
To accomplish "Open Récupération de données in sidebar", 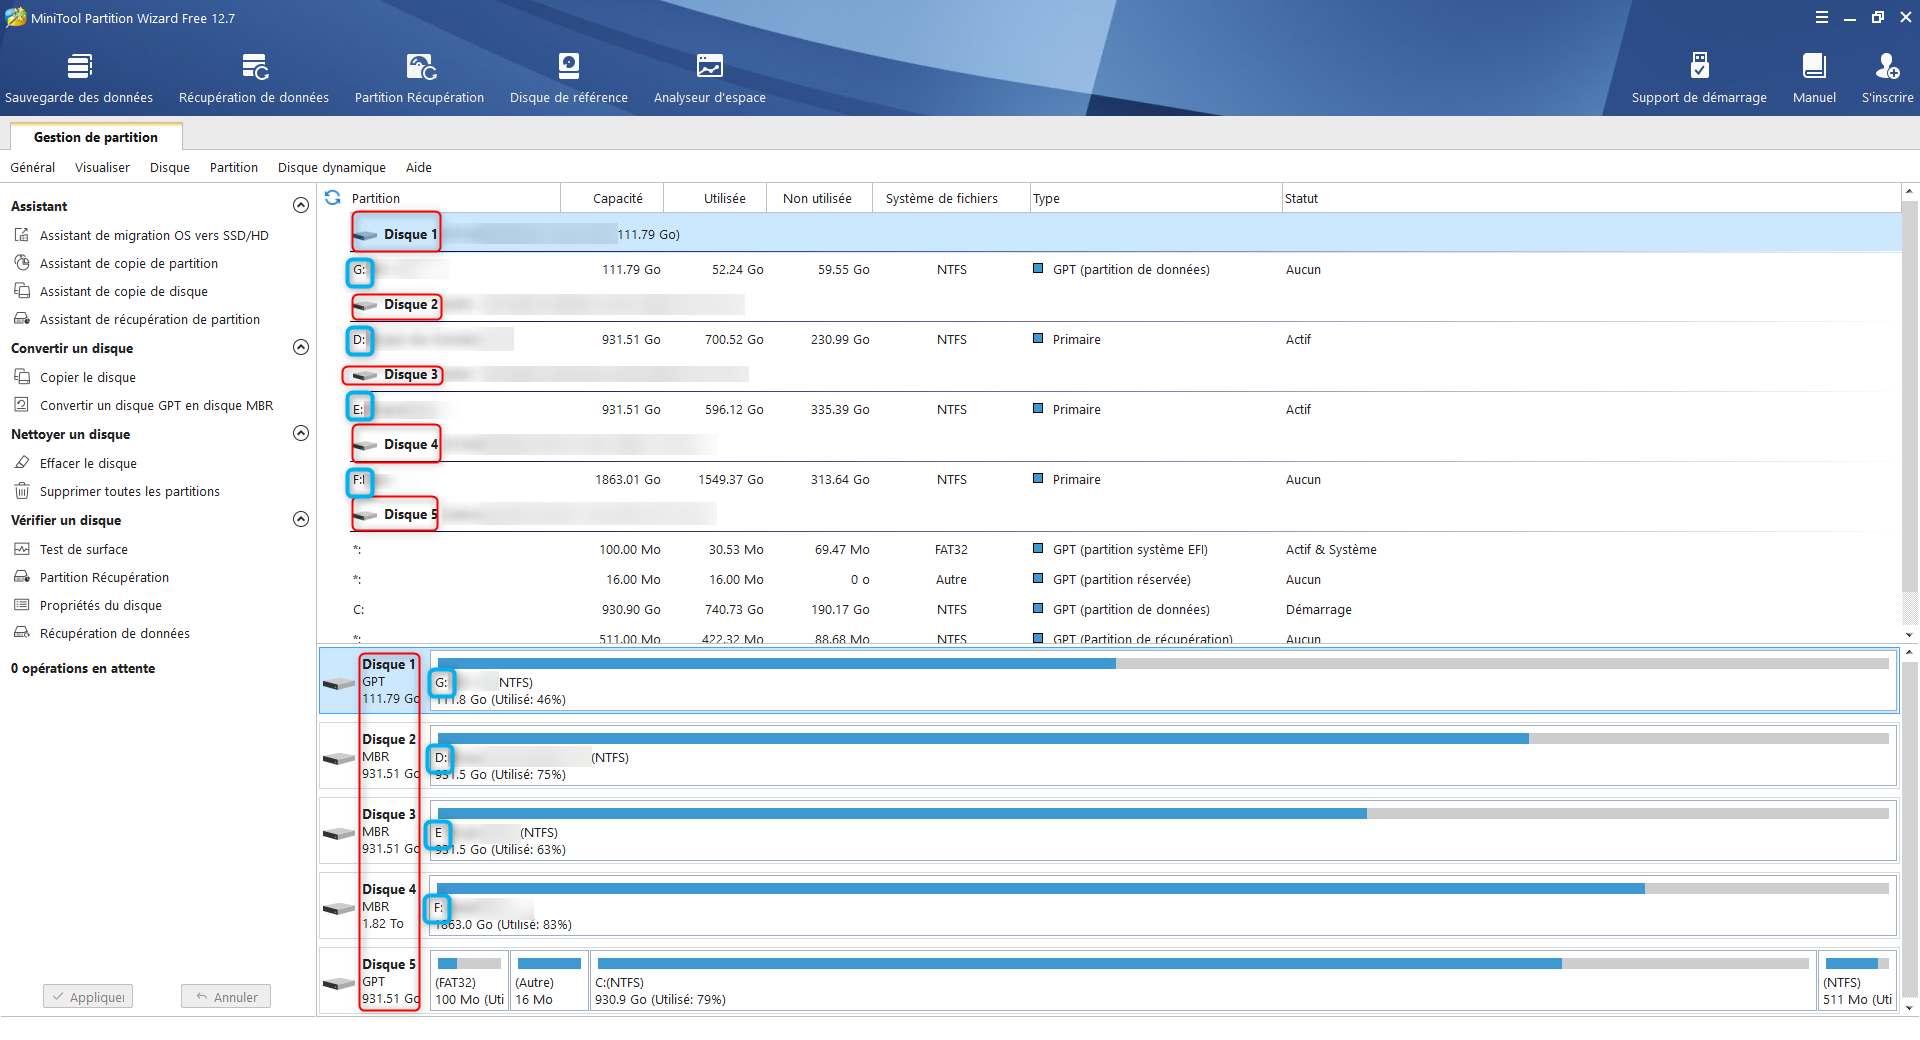I will [114, 633].
